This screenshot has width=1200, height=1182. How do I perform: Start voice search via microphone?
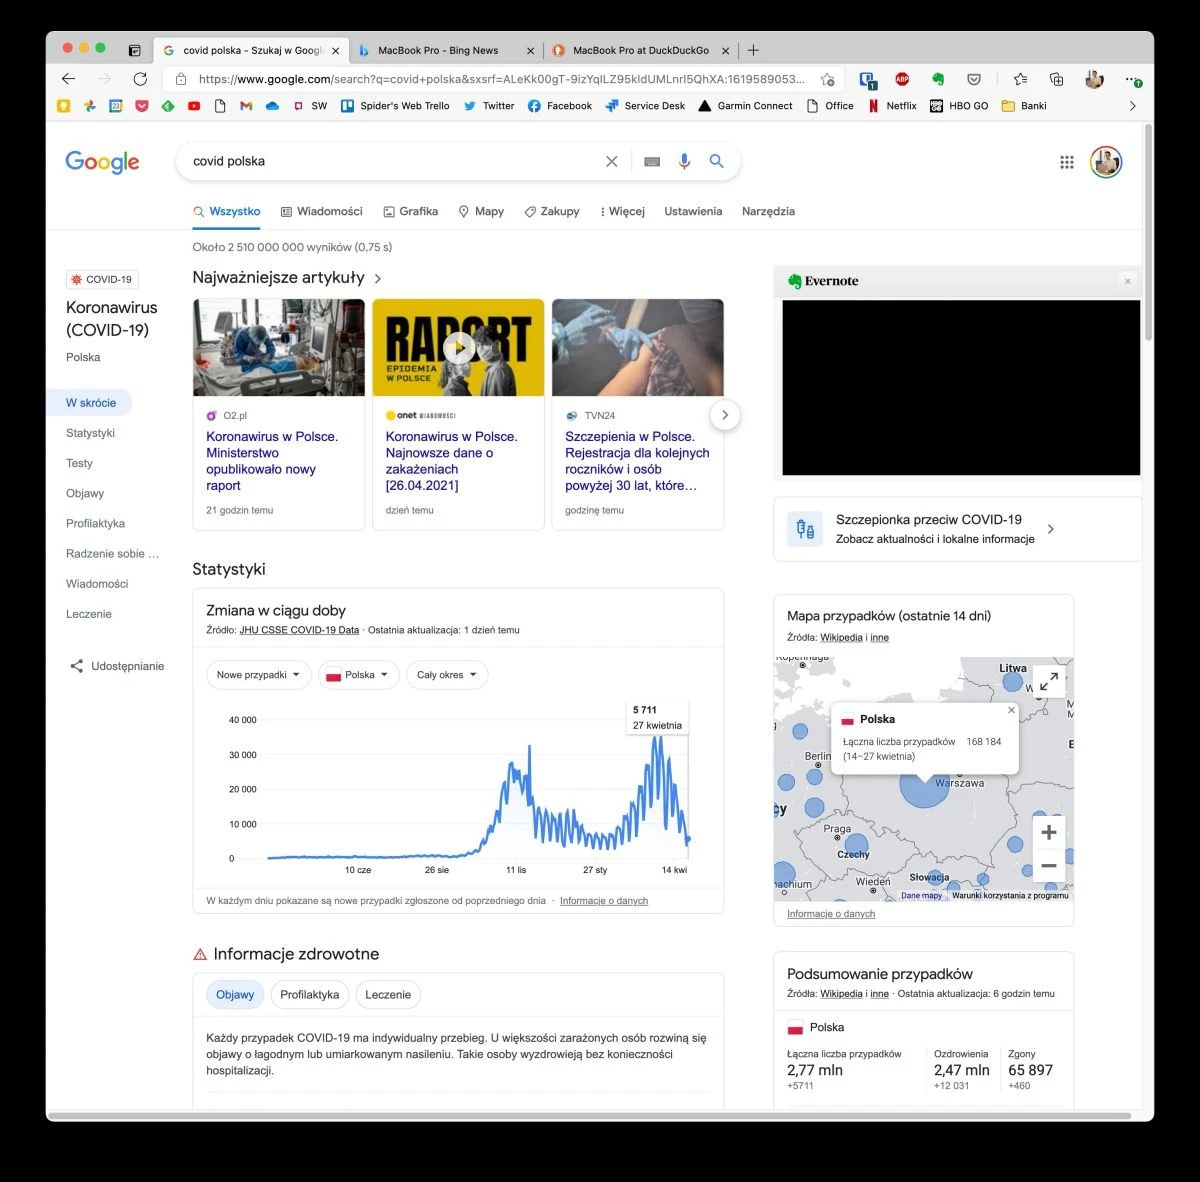click(x=684, y=161)
